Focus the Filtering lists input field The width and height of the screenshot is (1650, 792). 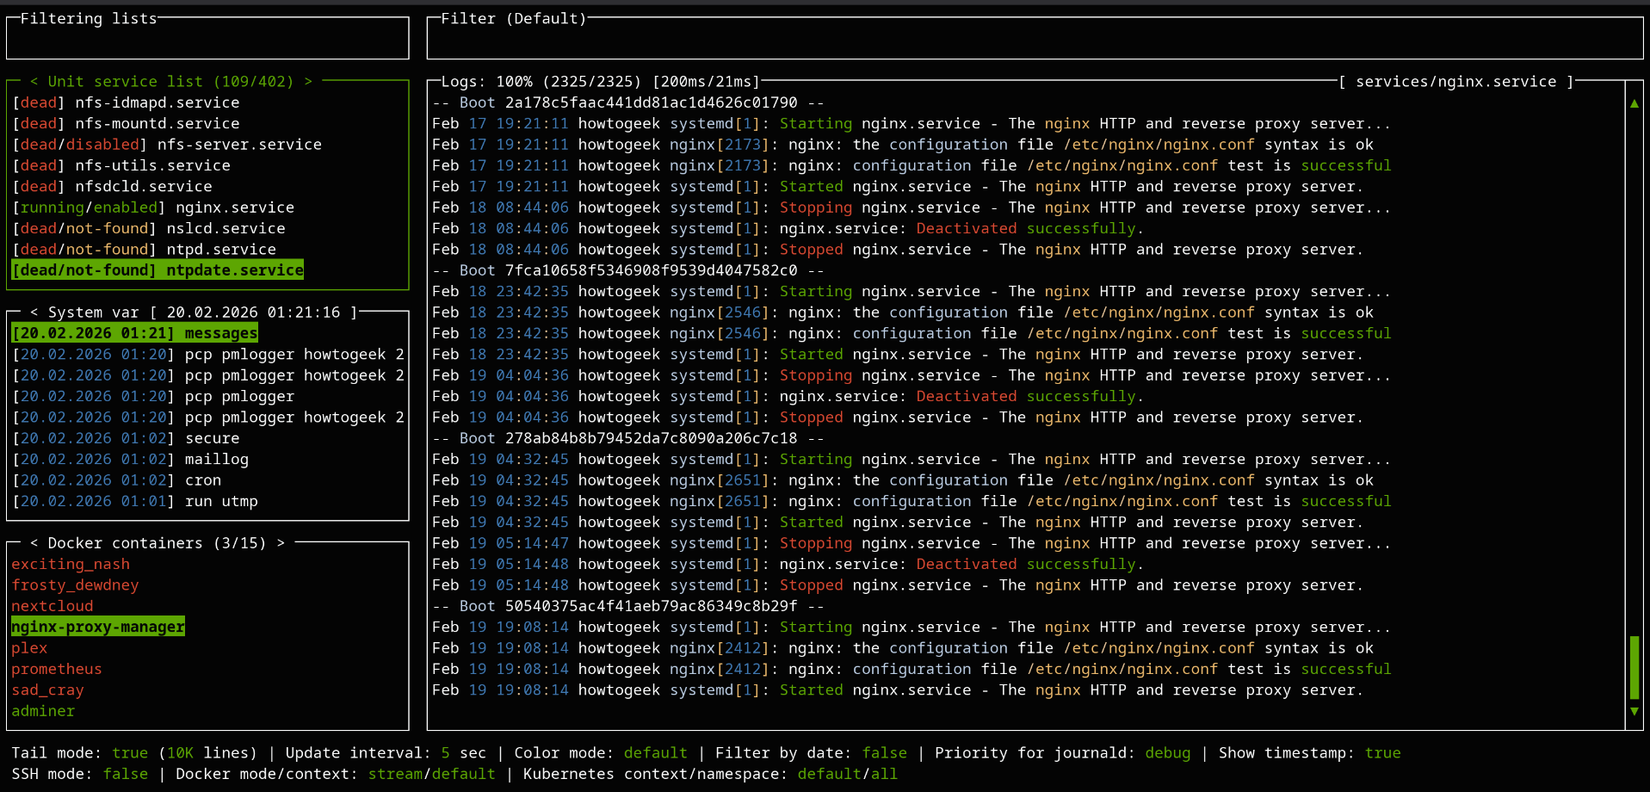(x=208, y=40)
